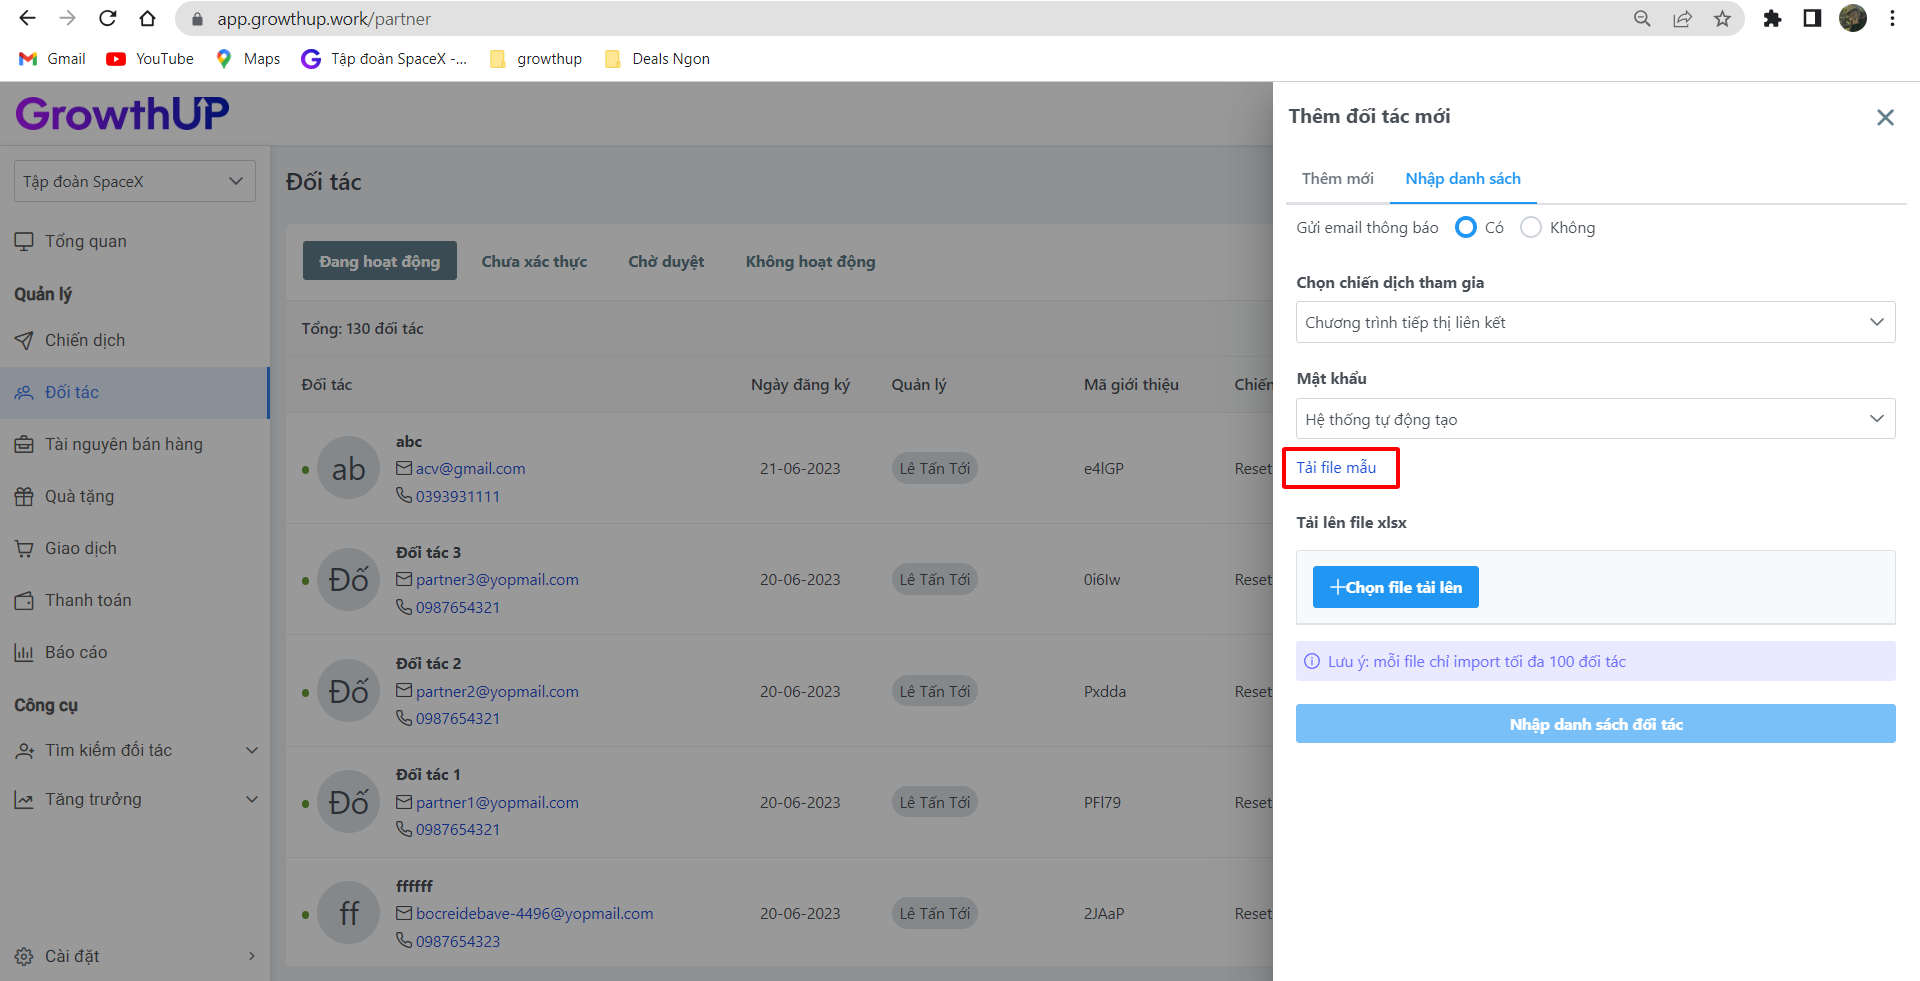Image resolution: width=1920 pixels, height=981 pixels.
Task: Click 'Chọn file tải lên' upload button
Action: click(1395, 588)
